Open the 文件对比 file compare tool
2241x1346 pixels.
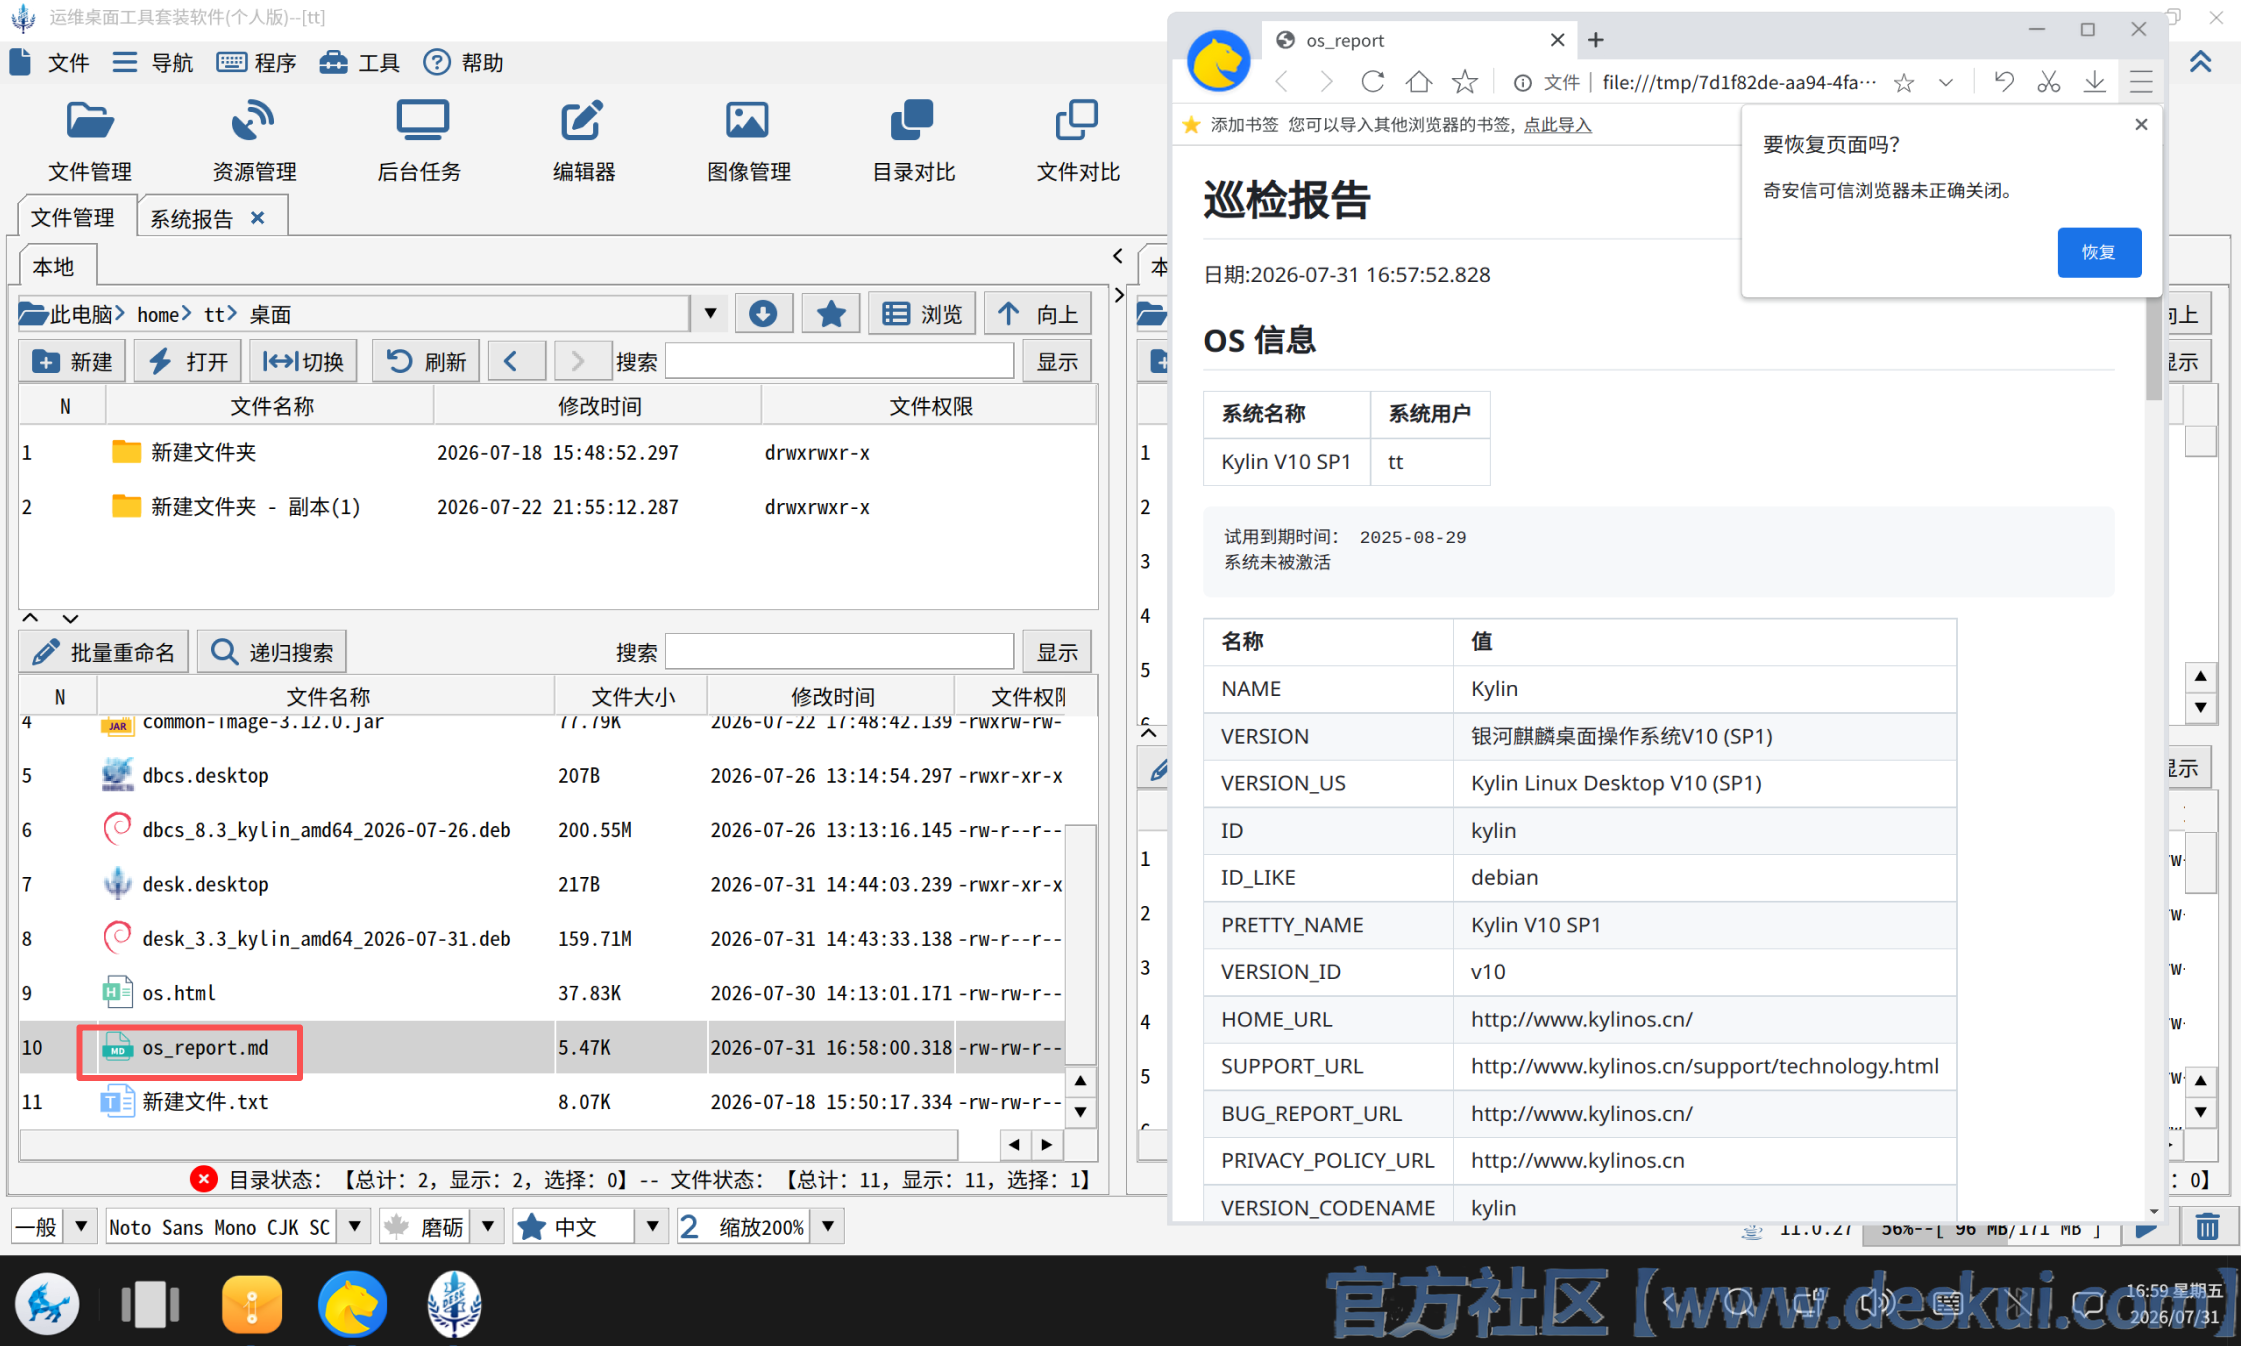pos(1077,141)
